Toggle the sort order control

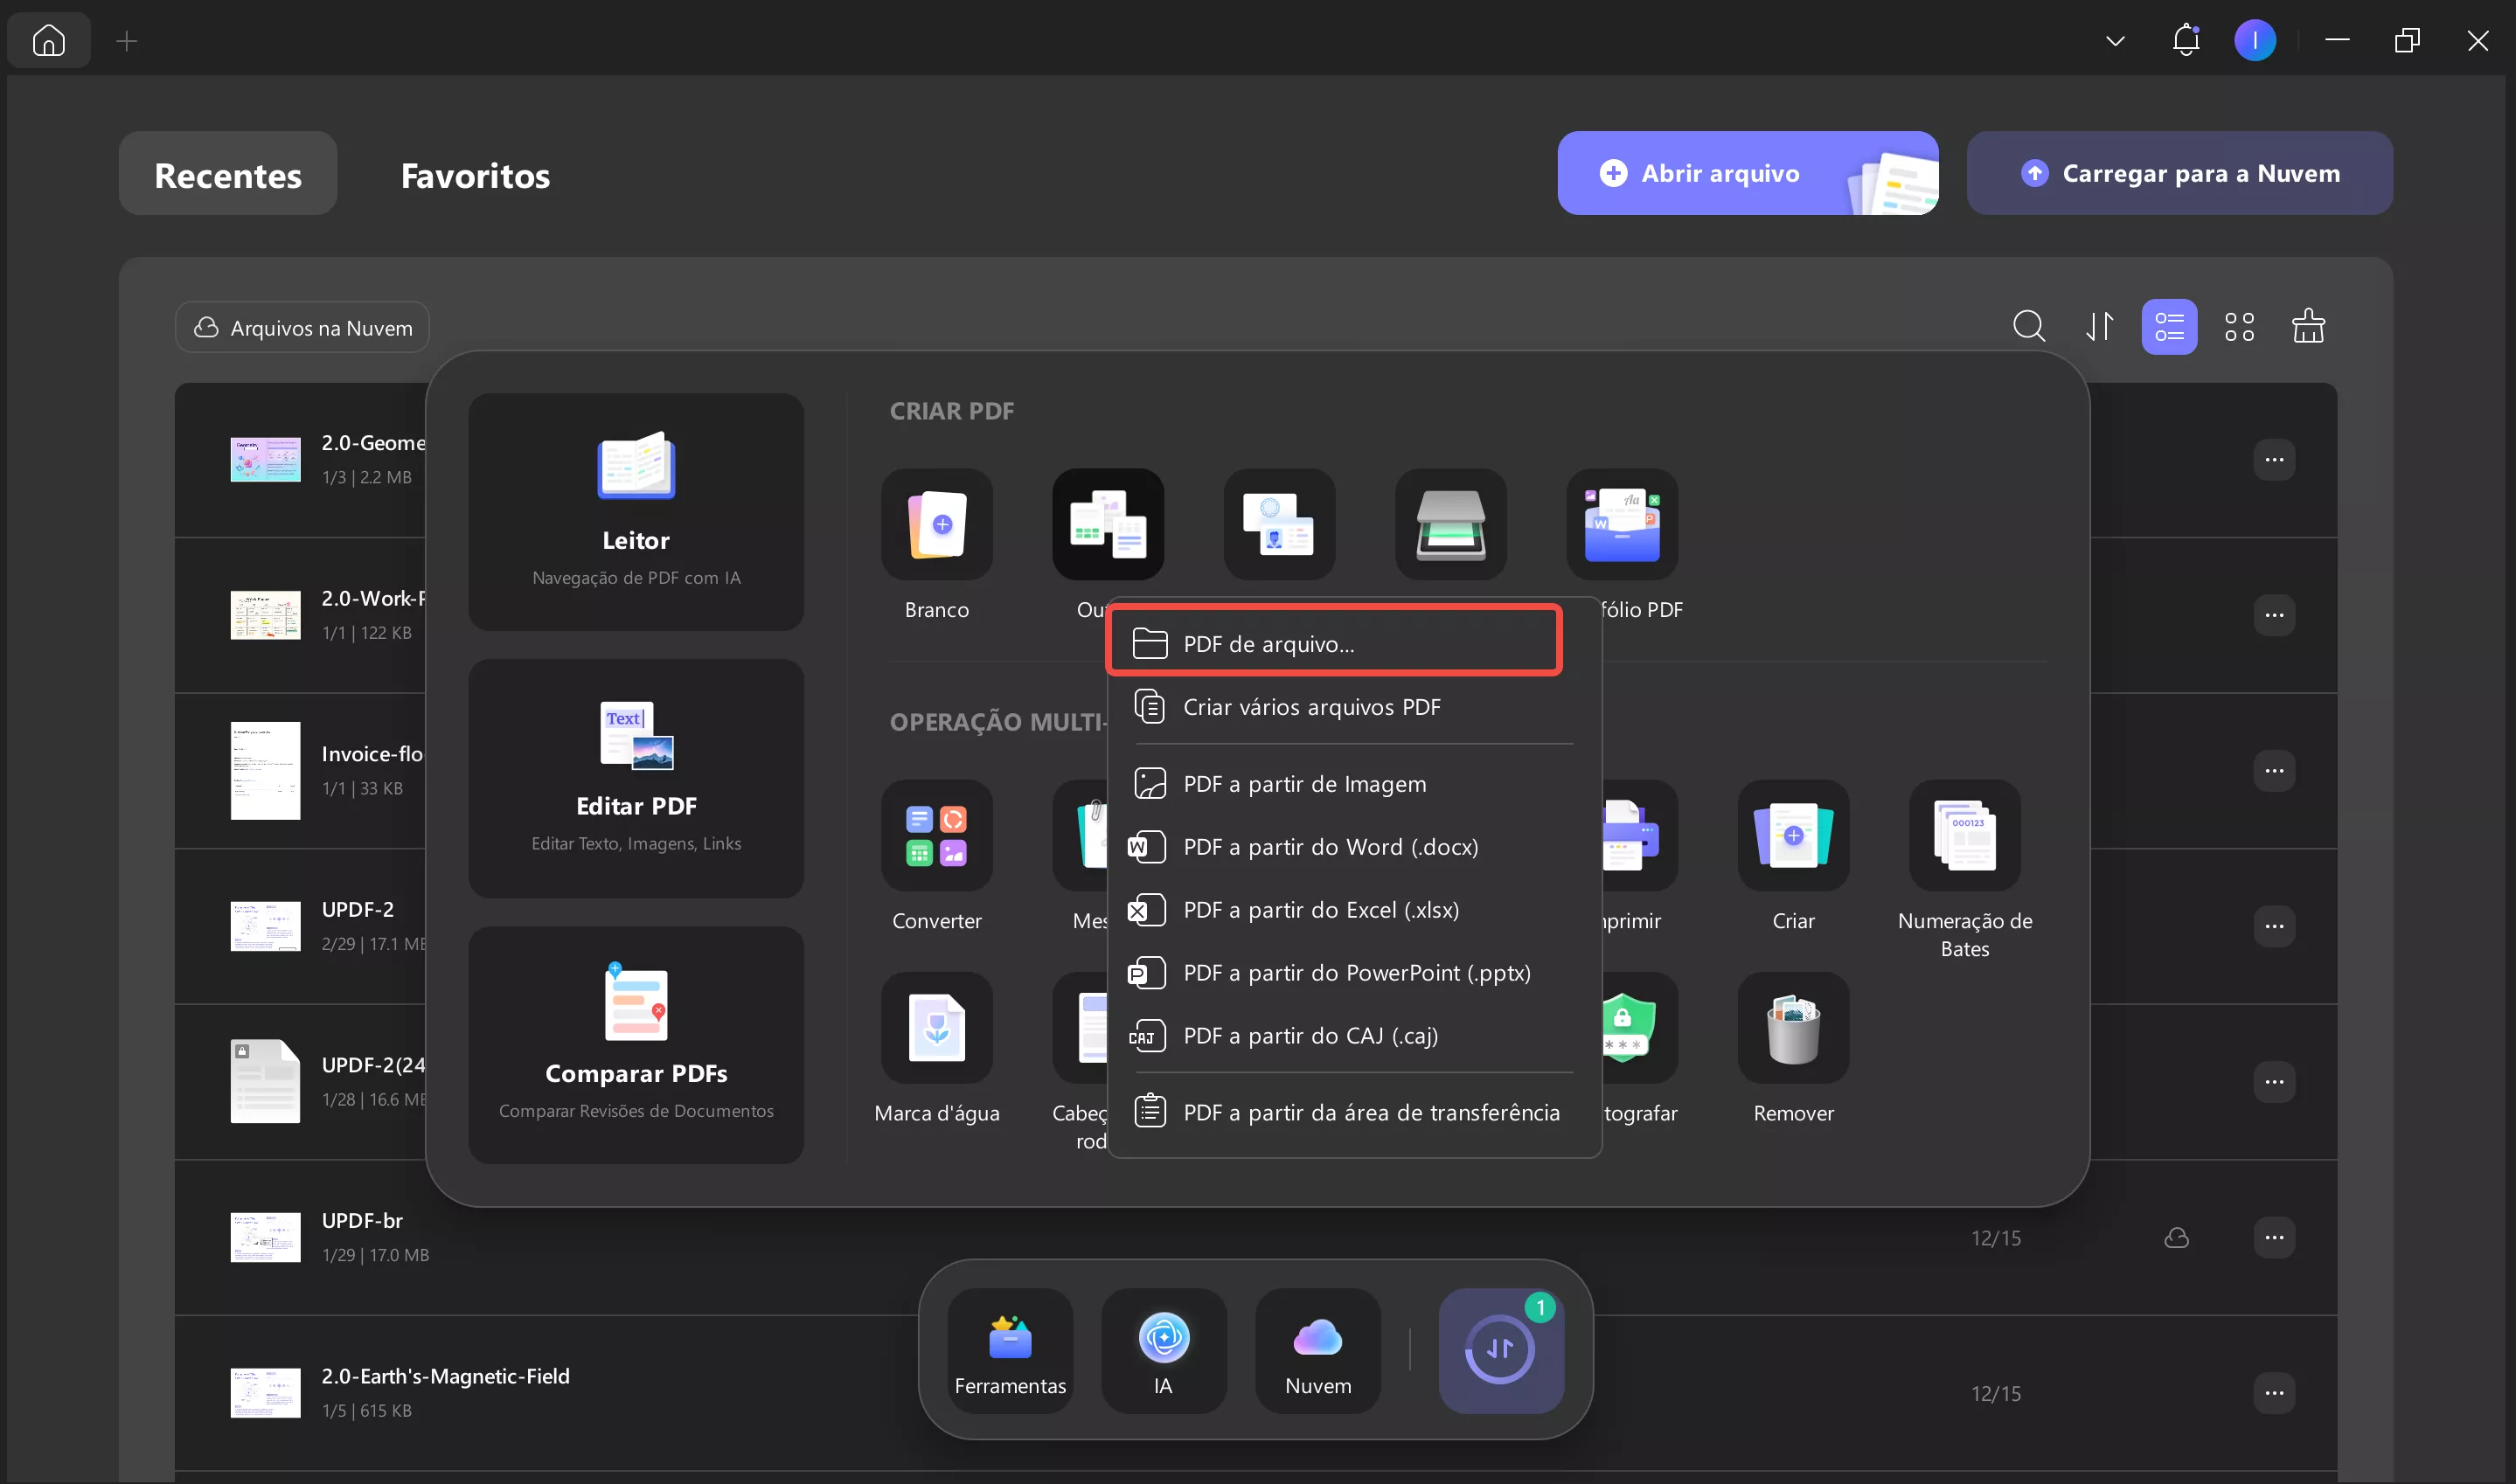pyautogui.click(x=2100, y=326)
